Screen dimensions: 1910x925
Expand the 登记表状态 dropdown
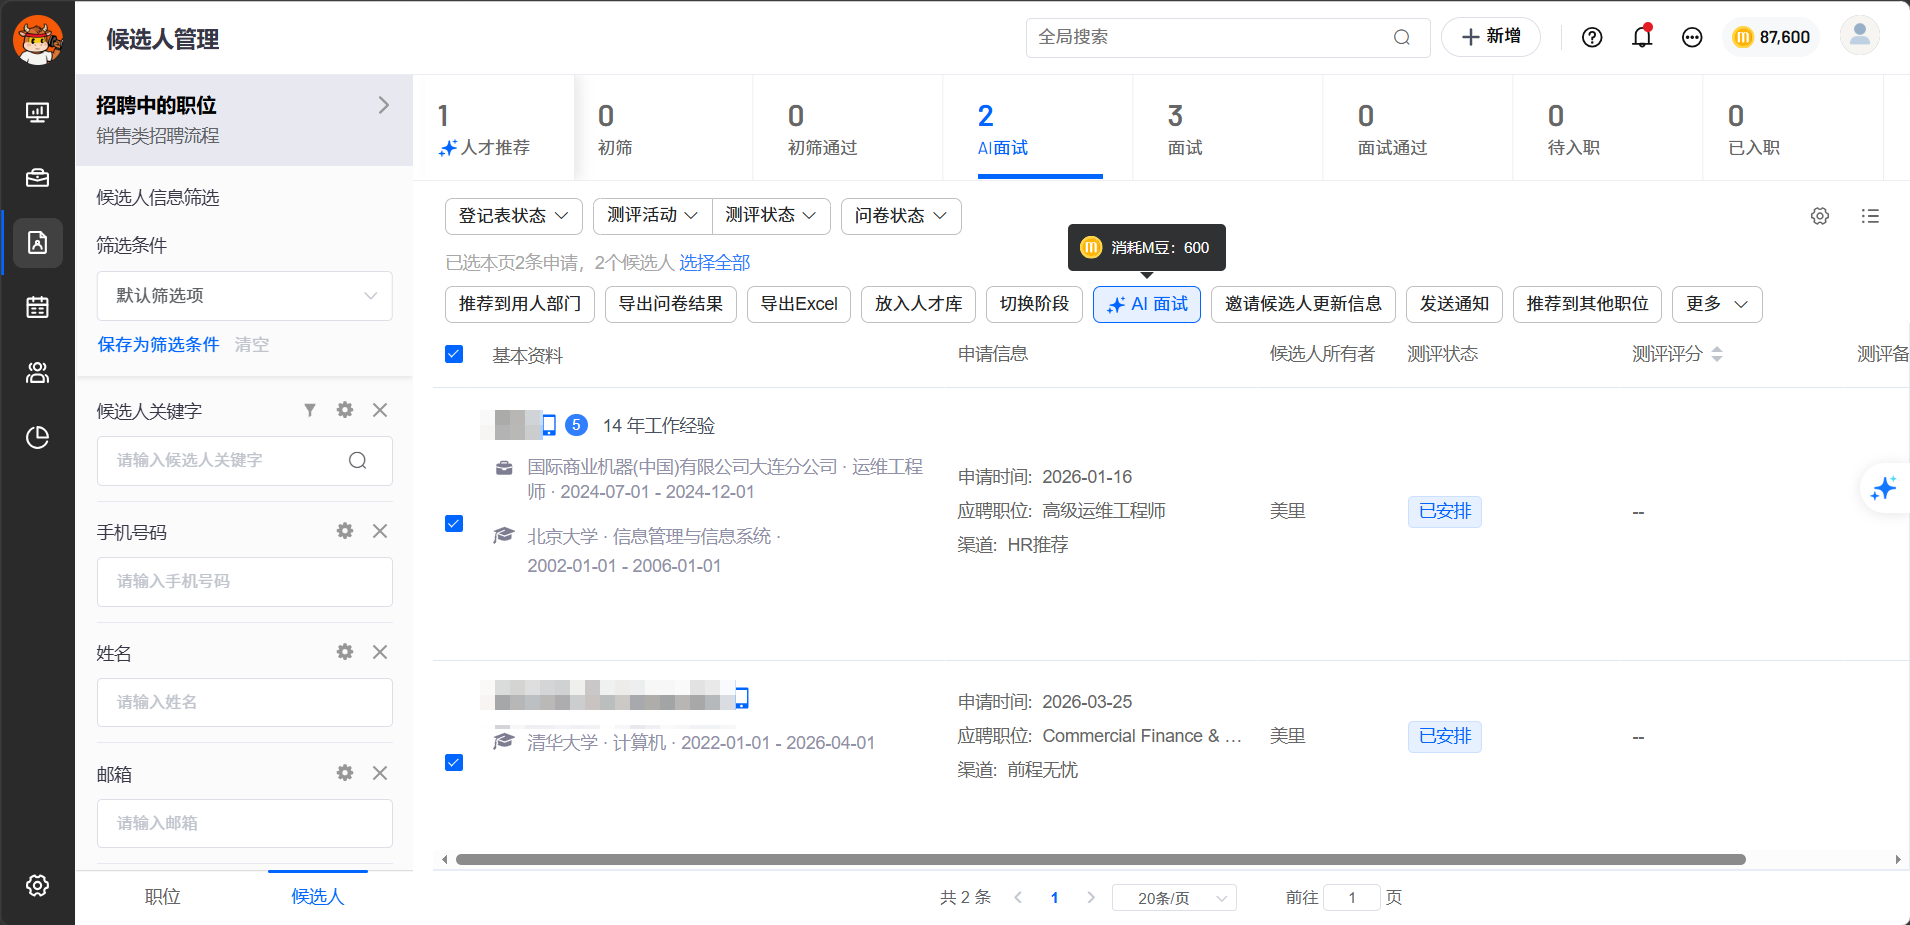click(x=513, y=216)
